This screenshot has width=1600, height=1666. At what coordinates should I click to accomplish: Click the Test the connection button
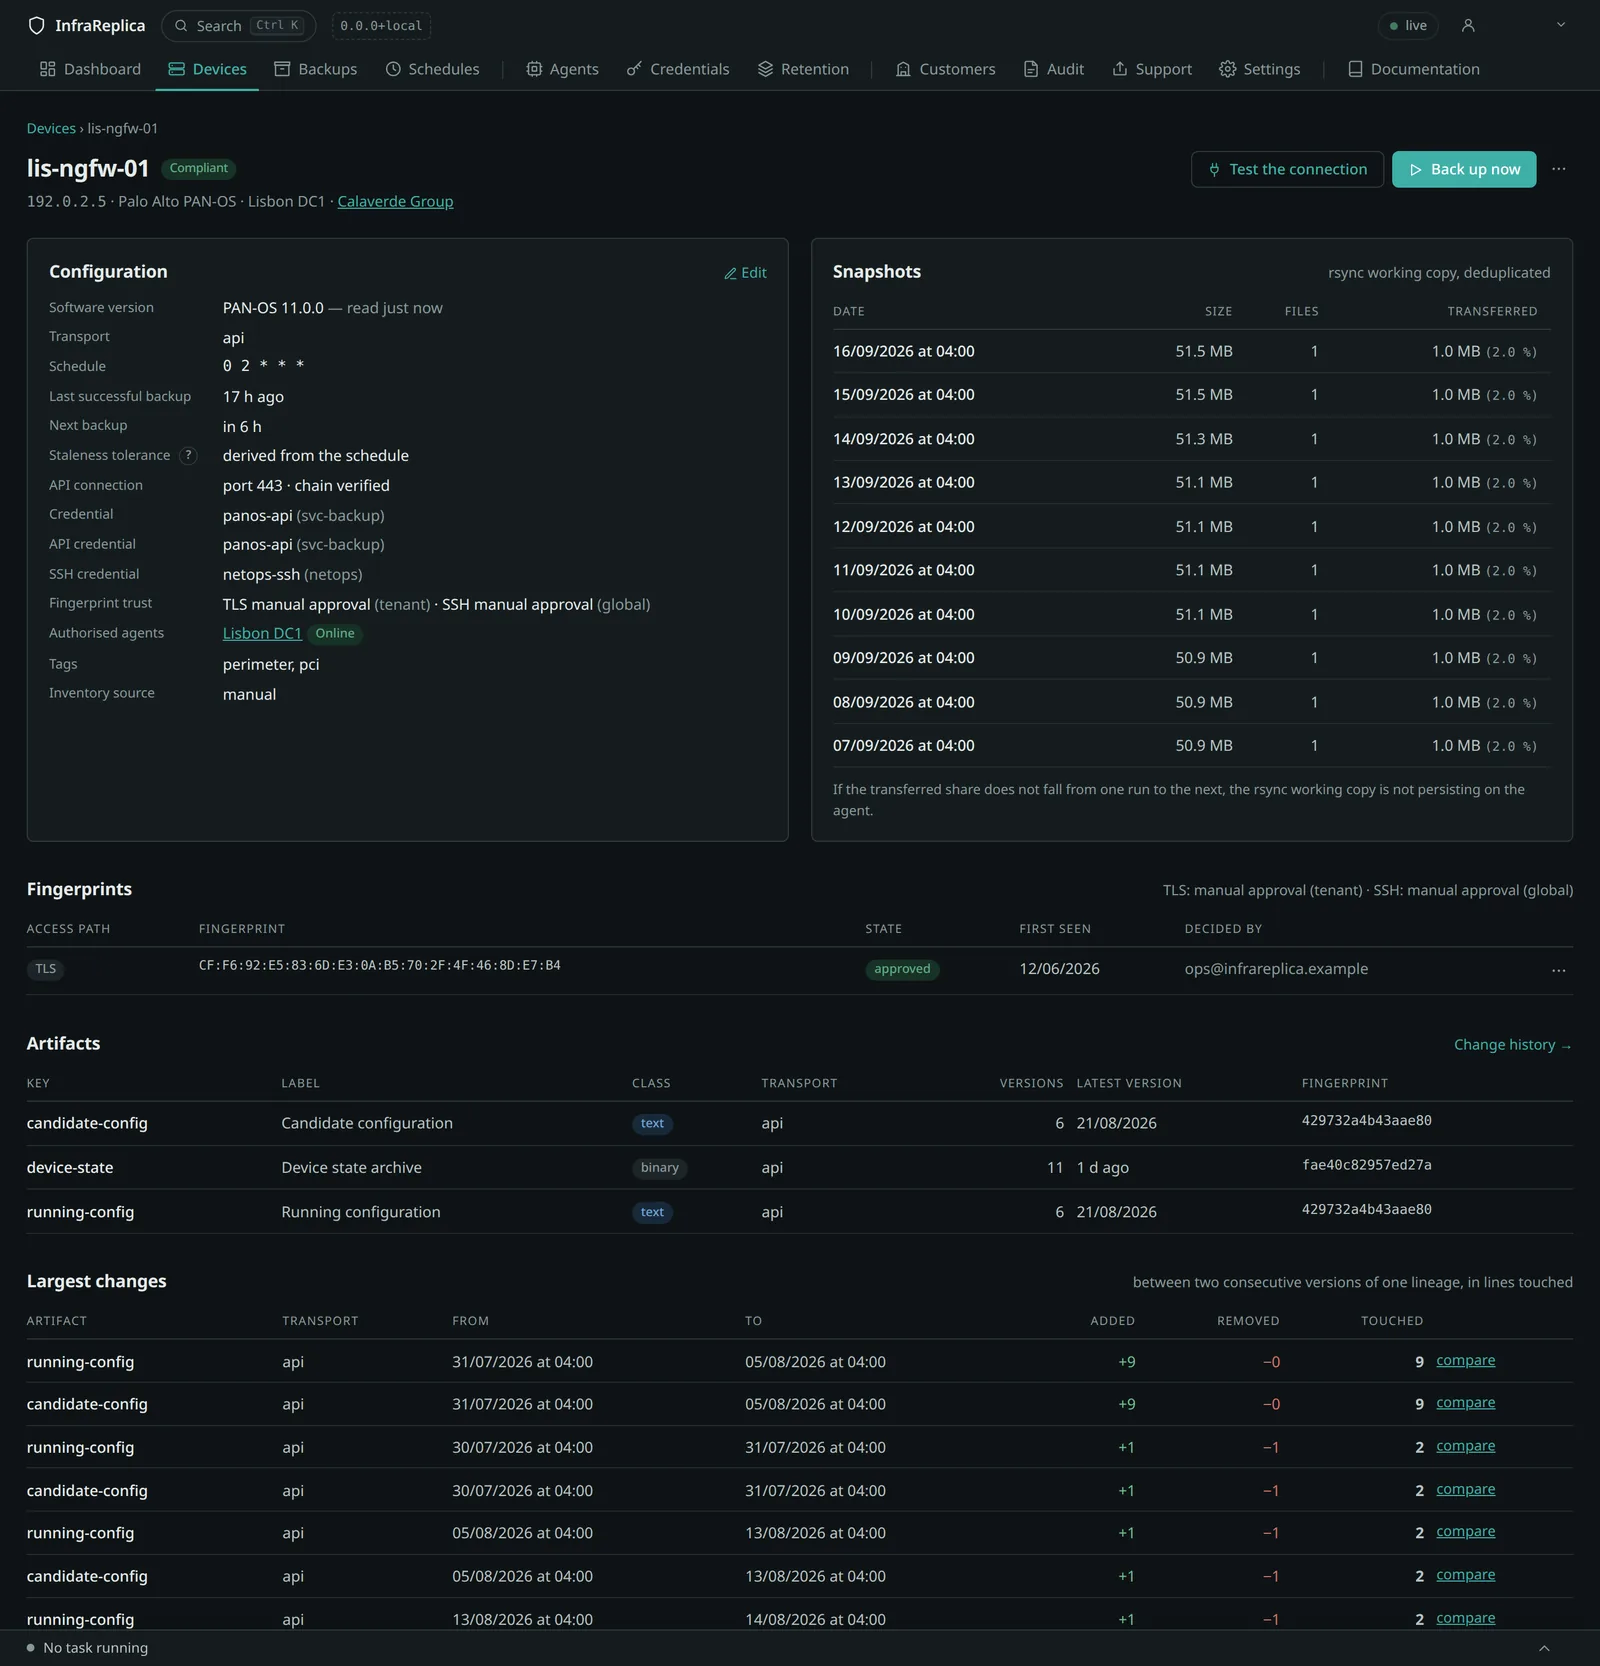1287,169
